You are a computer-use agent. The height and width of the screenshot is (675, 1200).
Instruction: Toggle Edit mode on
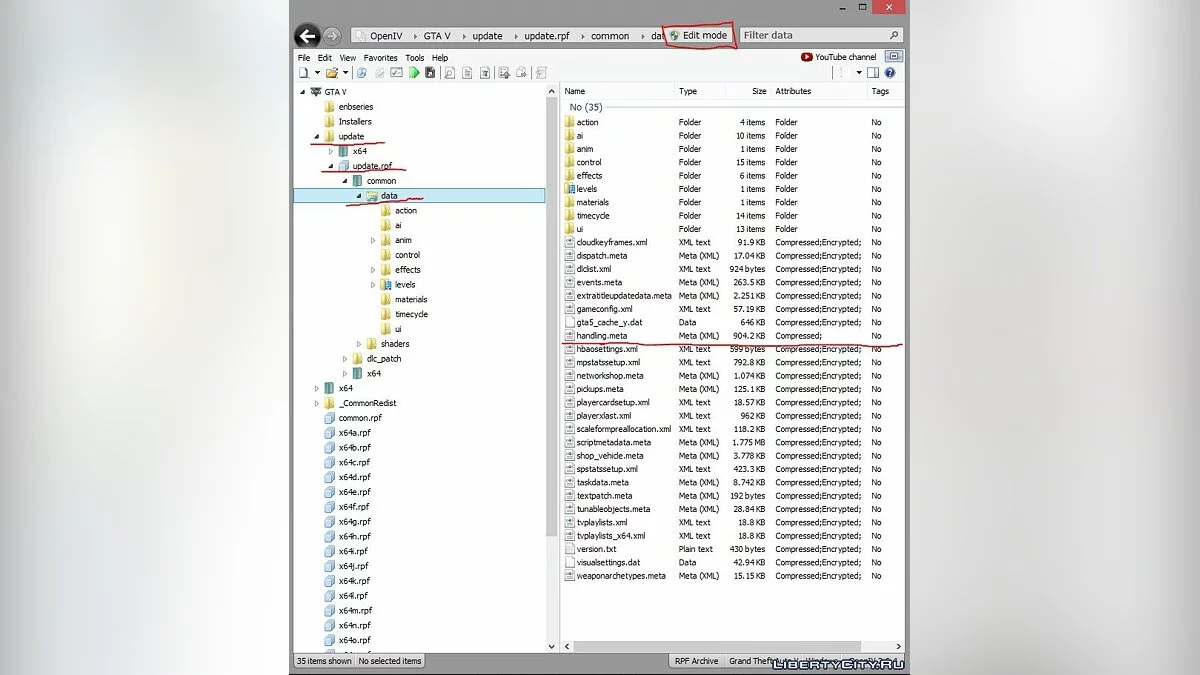(x=699, y=35)
